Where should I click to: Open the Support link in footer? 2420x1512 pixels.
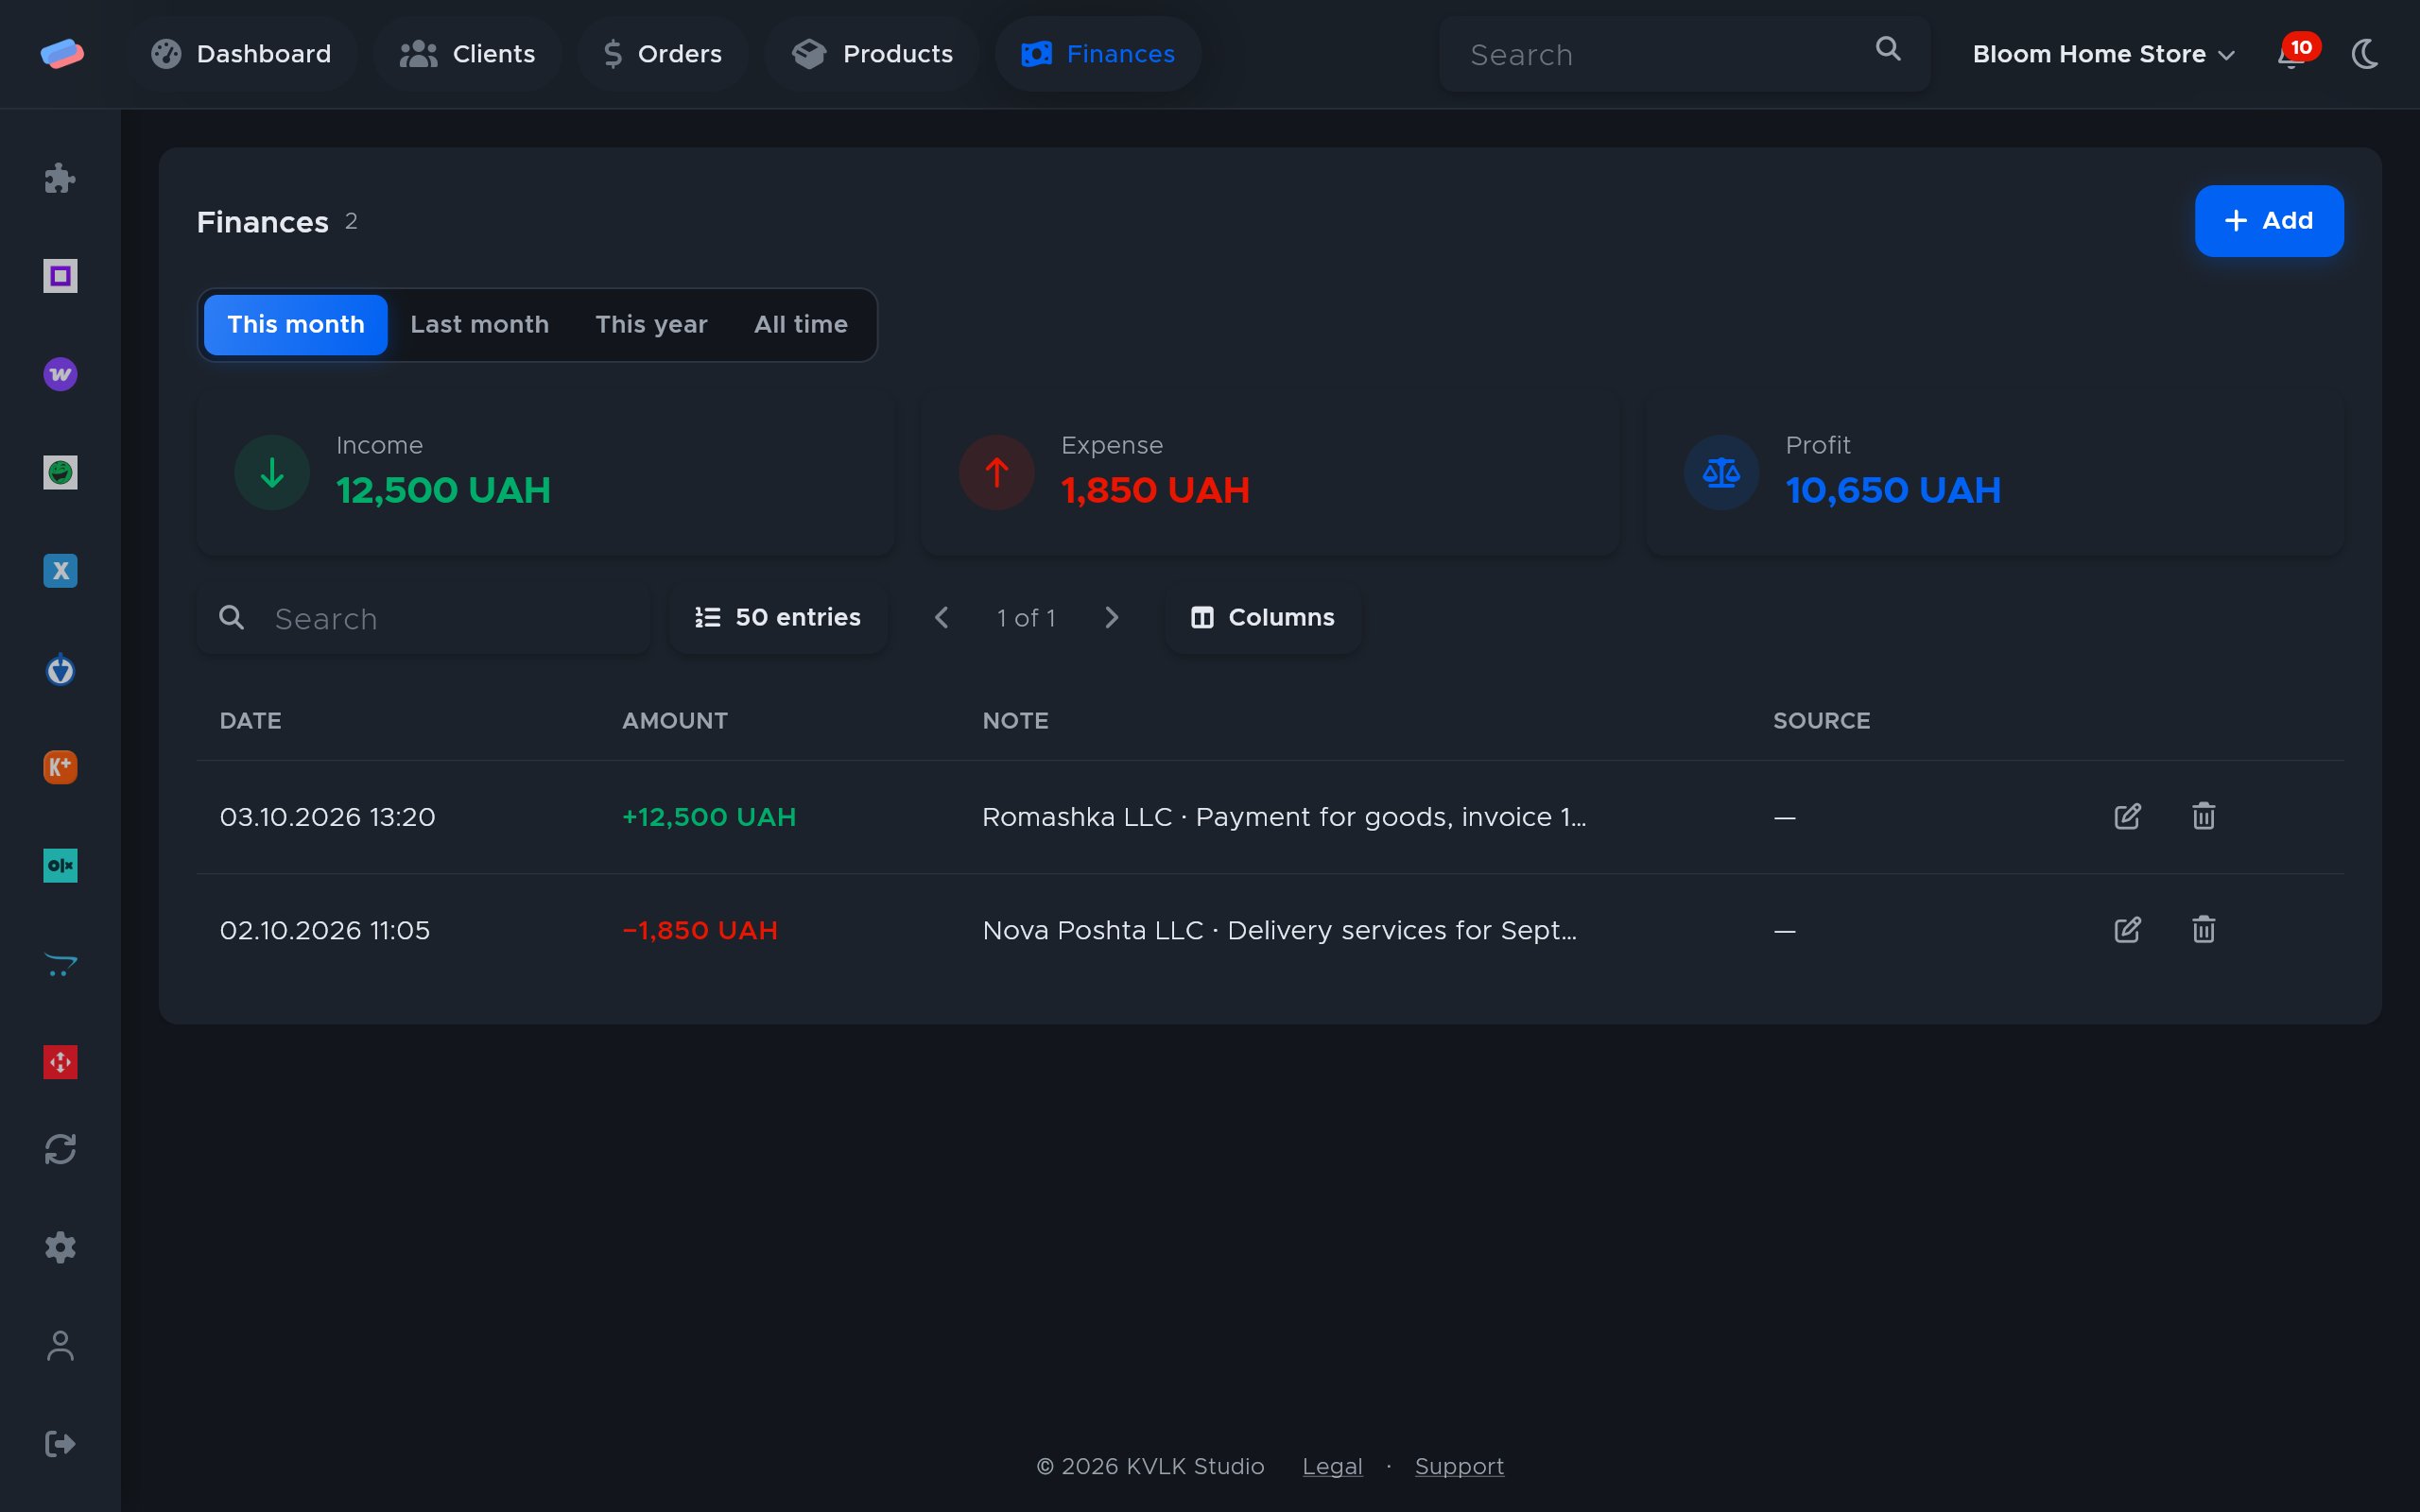(1459, 1466)
